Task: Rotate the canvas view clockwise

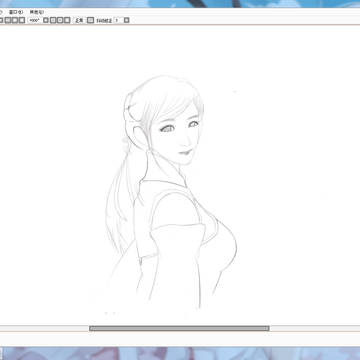Action: pyautogui.click(x=60, y=20)
